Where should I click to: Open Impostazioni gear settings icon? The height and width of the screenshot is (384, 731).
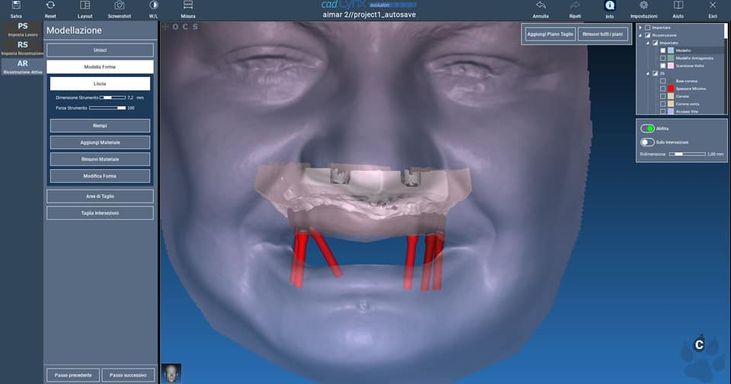644,6
